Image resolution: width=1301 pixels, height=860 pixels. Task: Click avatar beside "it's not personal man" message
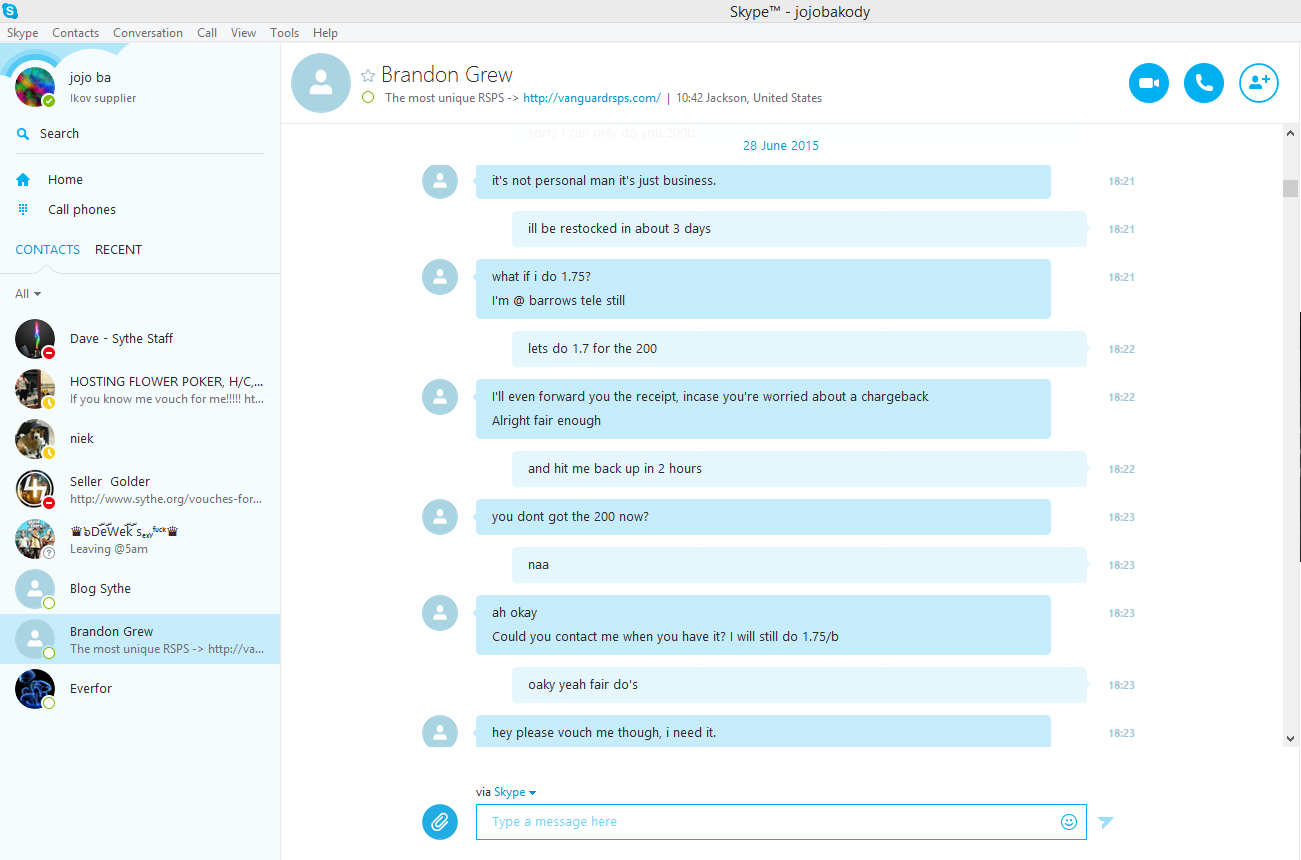pyautogui.click(x=440, y=181)
